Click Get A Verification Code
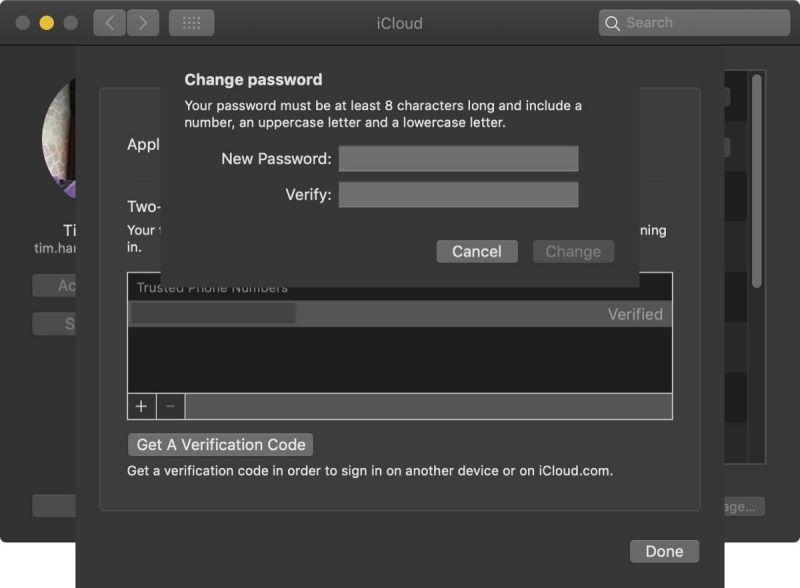Viewport: 800px width, 588px height. (220, 444)
